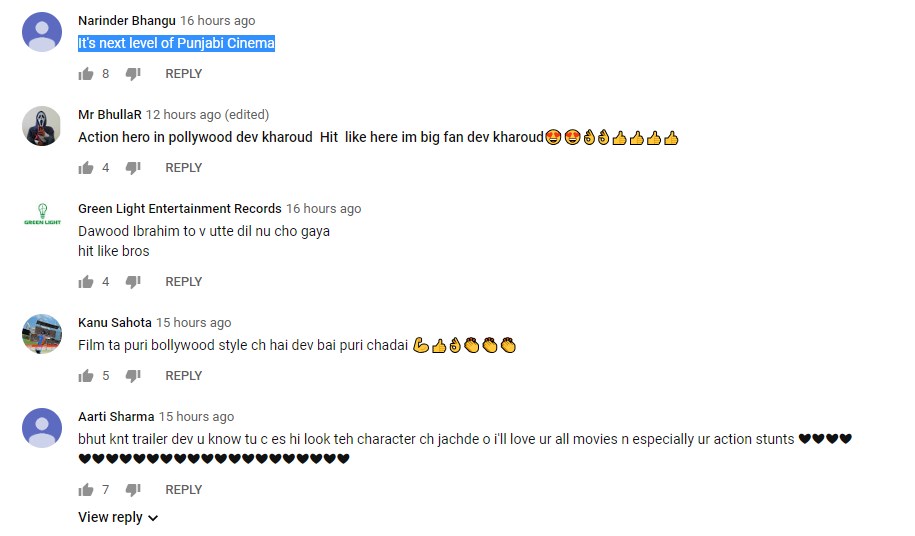915x536 pixels.
Task: Thumbs down Green Light Entertainment Records comment
Action: tap(133, 282)
